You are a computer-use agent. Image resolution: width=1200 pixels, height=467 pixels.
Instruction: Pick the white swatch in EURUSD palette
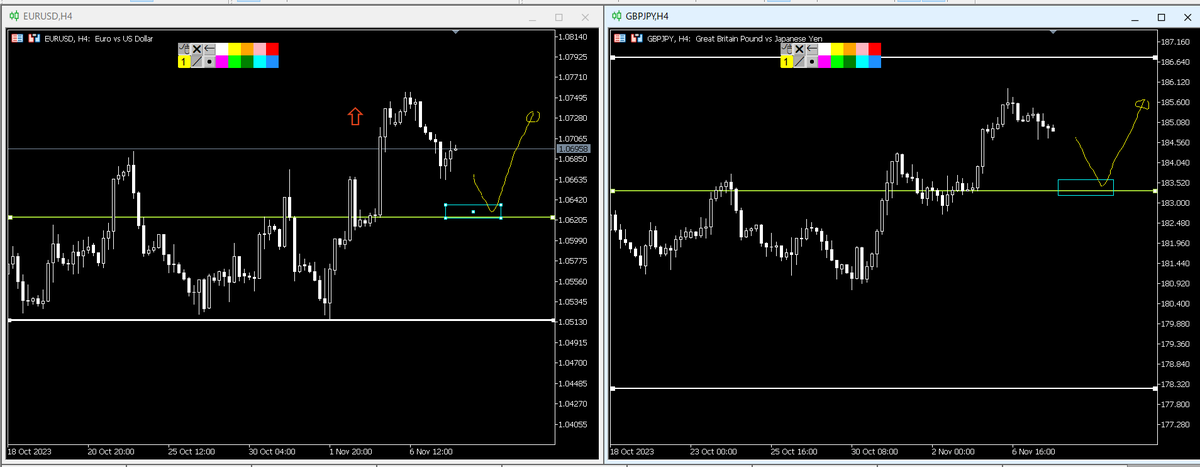pyautogui.click(x=222, y=49)
